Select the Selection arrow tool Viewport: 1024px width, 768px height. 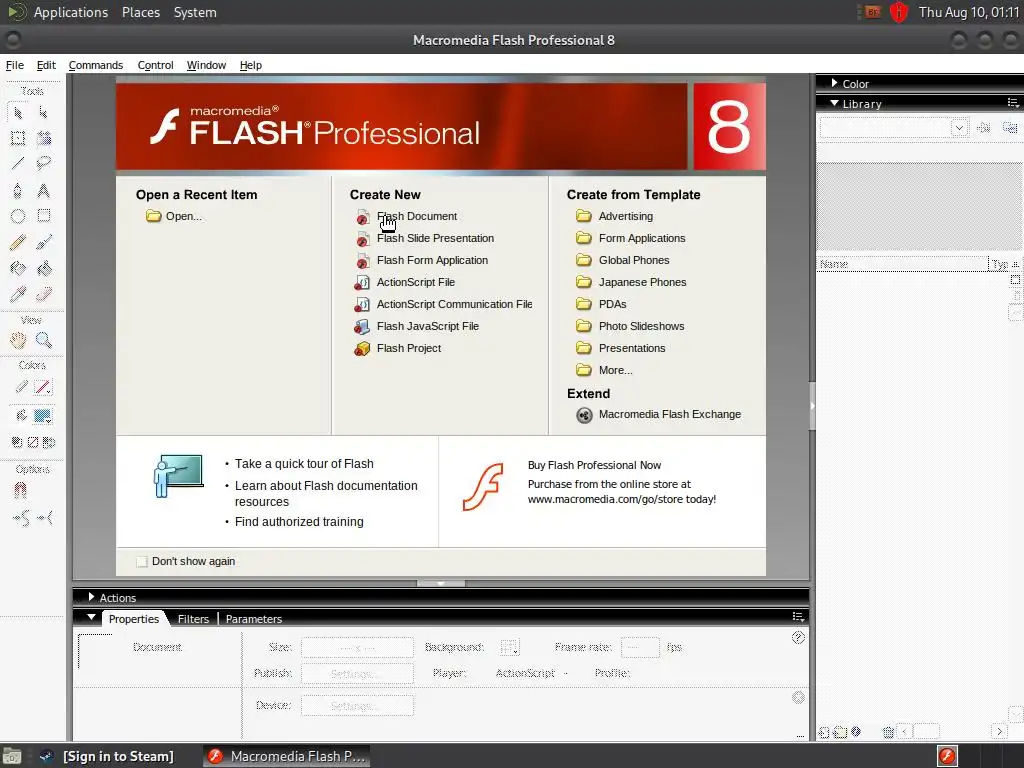(x=18, y=113)
